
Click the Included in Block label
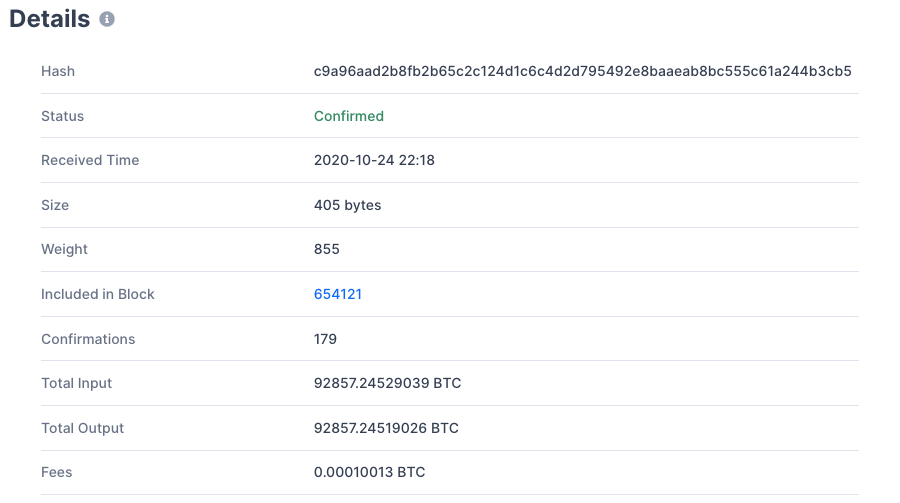point(97,294)
